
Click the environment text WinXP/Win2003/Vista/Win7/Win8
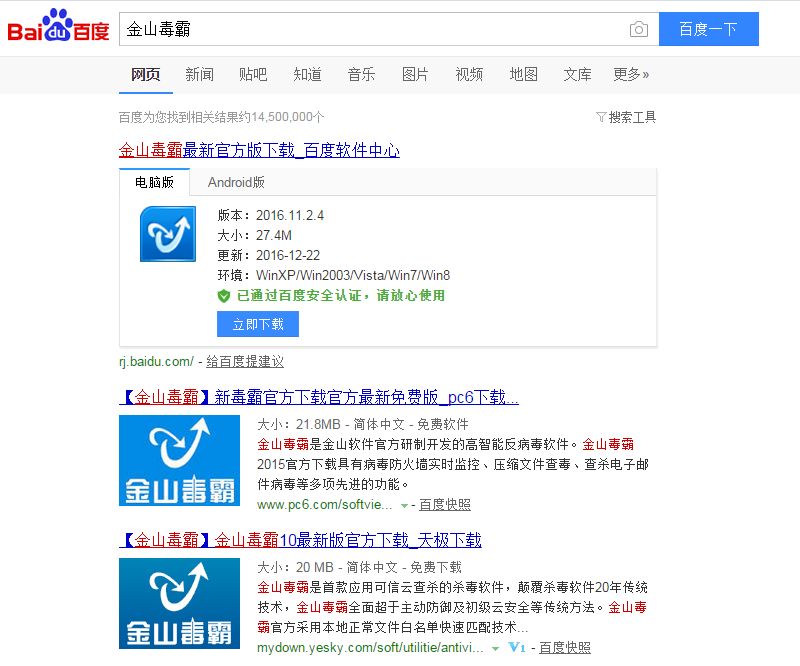click(353, 276)
